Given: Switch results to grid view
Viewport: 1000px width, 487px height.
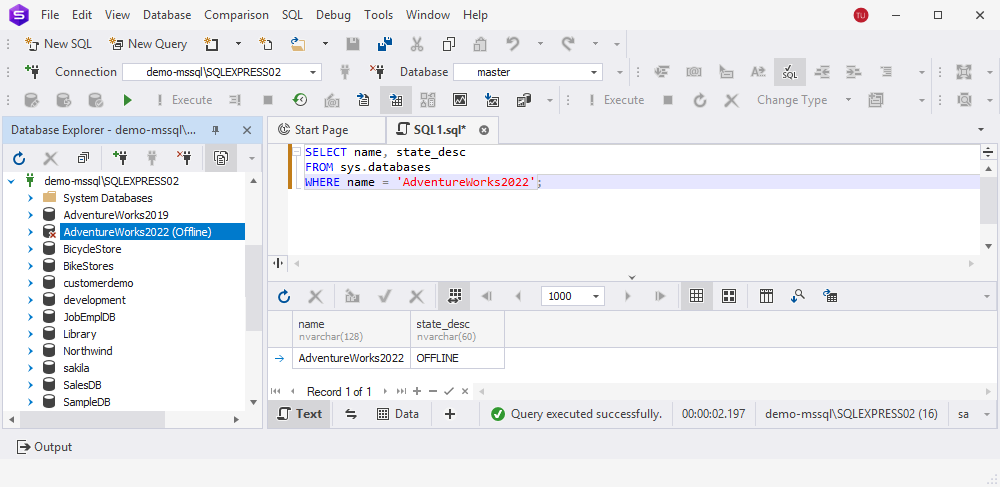Looking at the screenshot, I should [697, 296].
